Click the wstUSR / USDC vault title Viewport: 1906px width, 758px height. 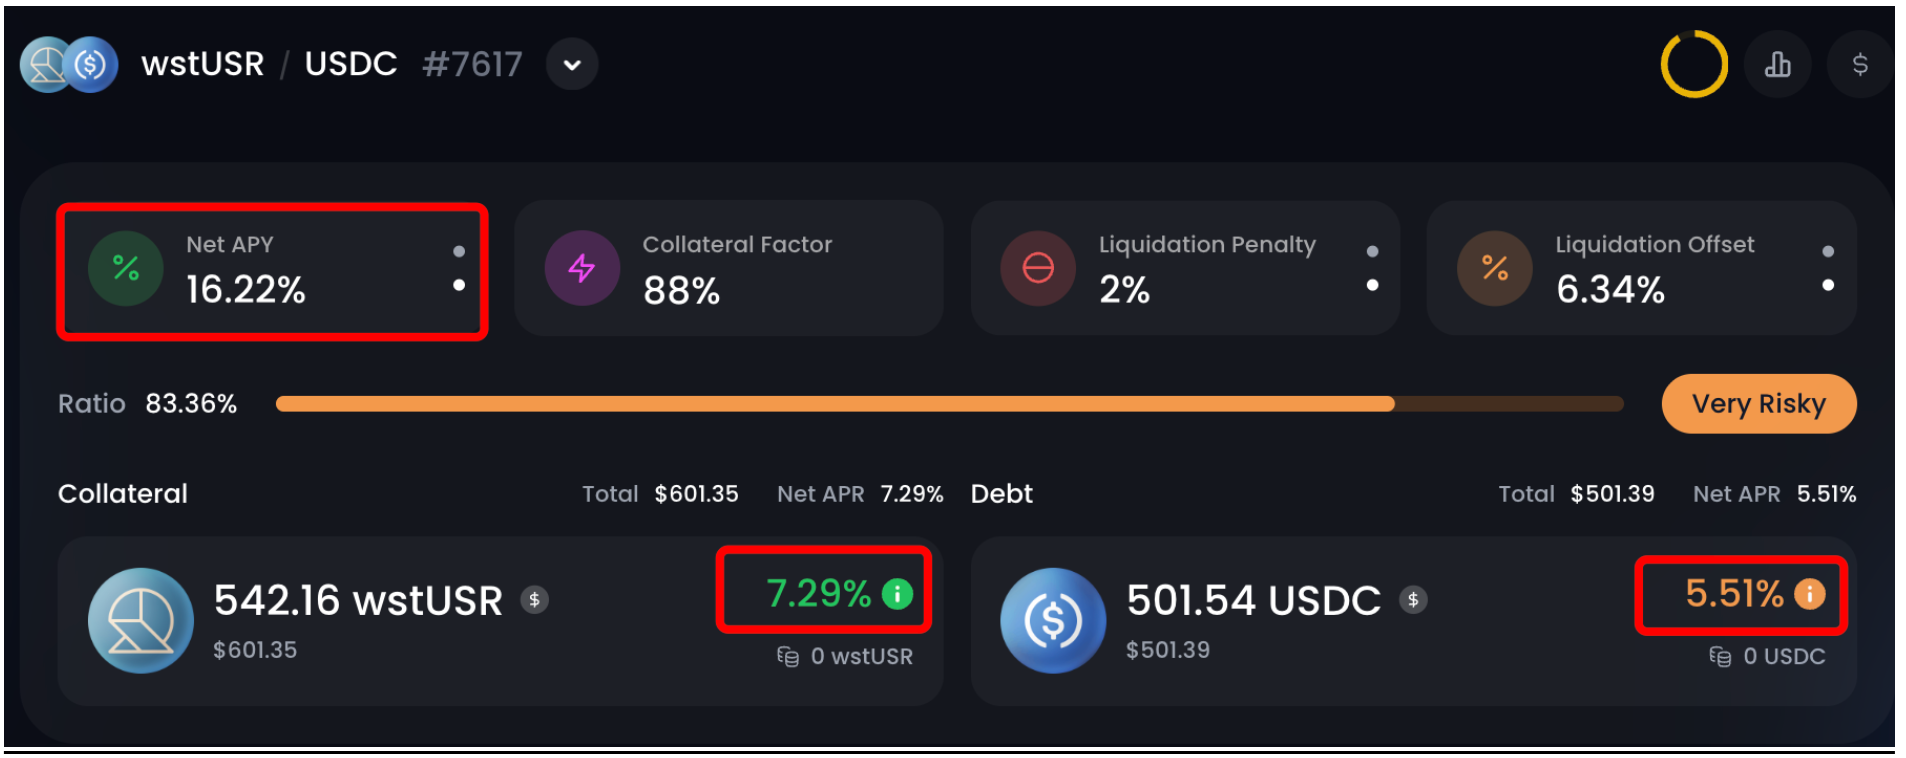[x=269, y=65]
